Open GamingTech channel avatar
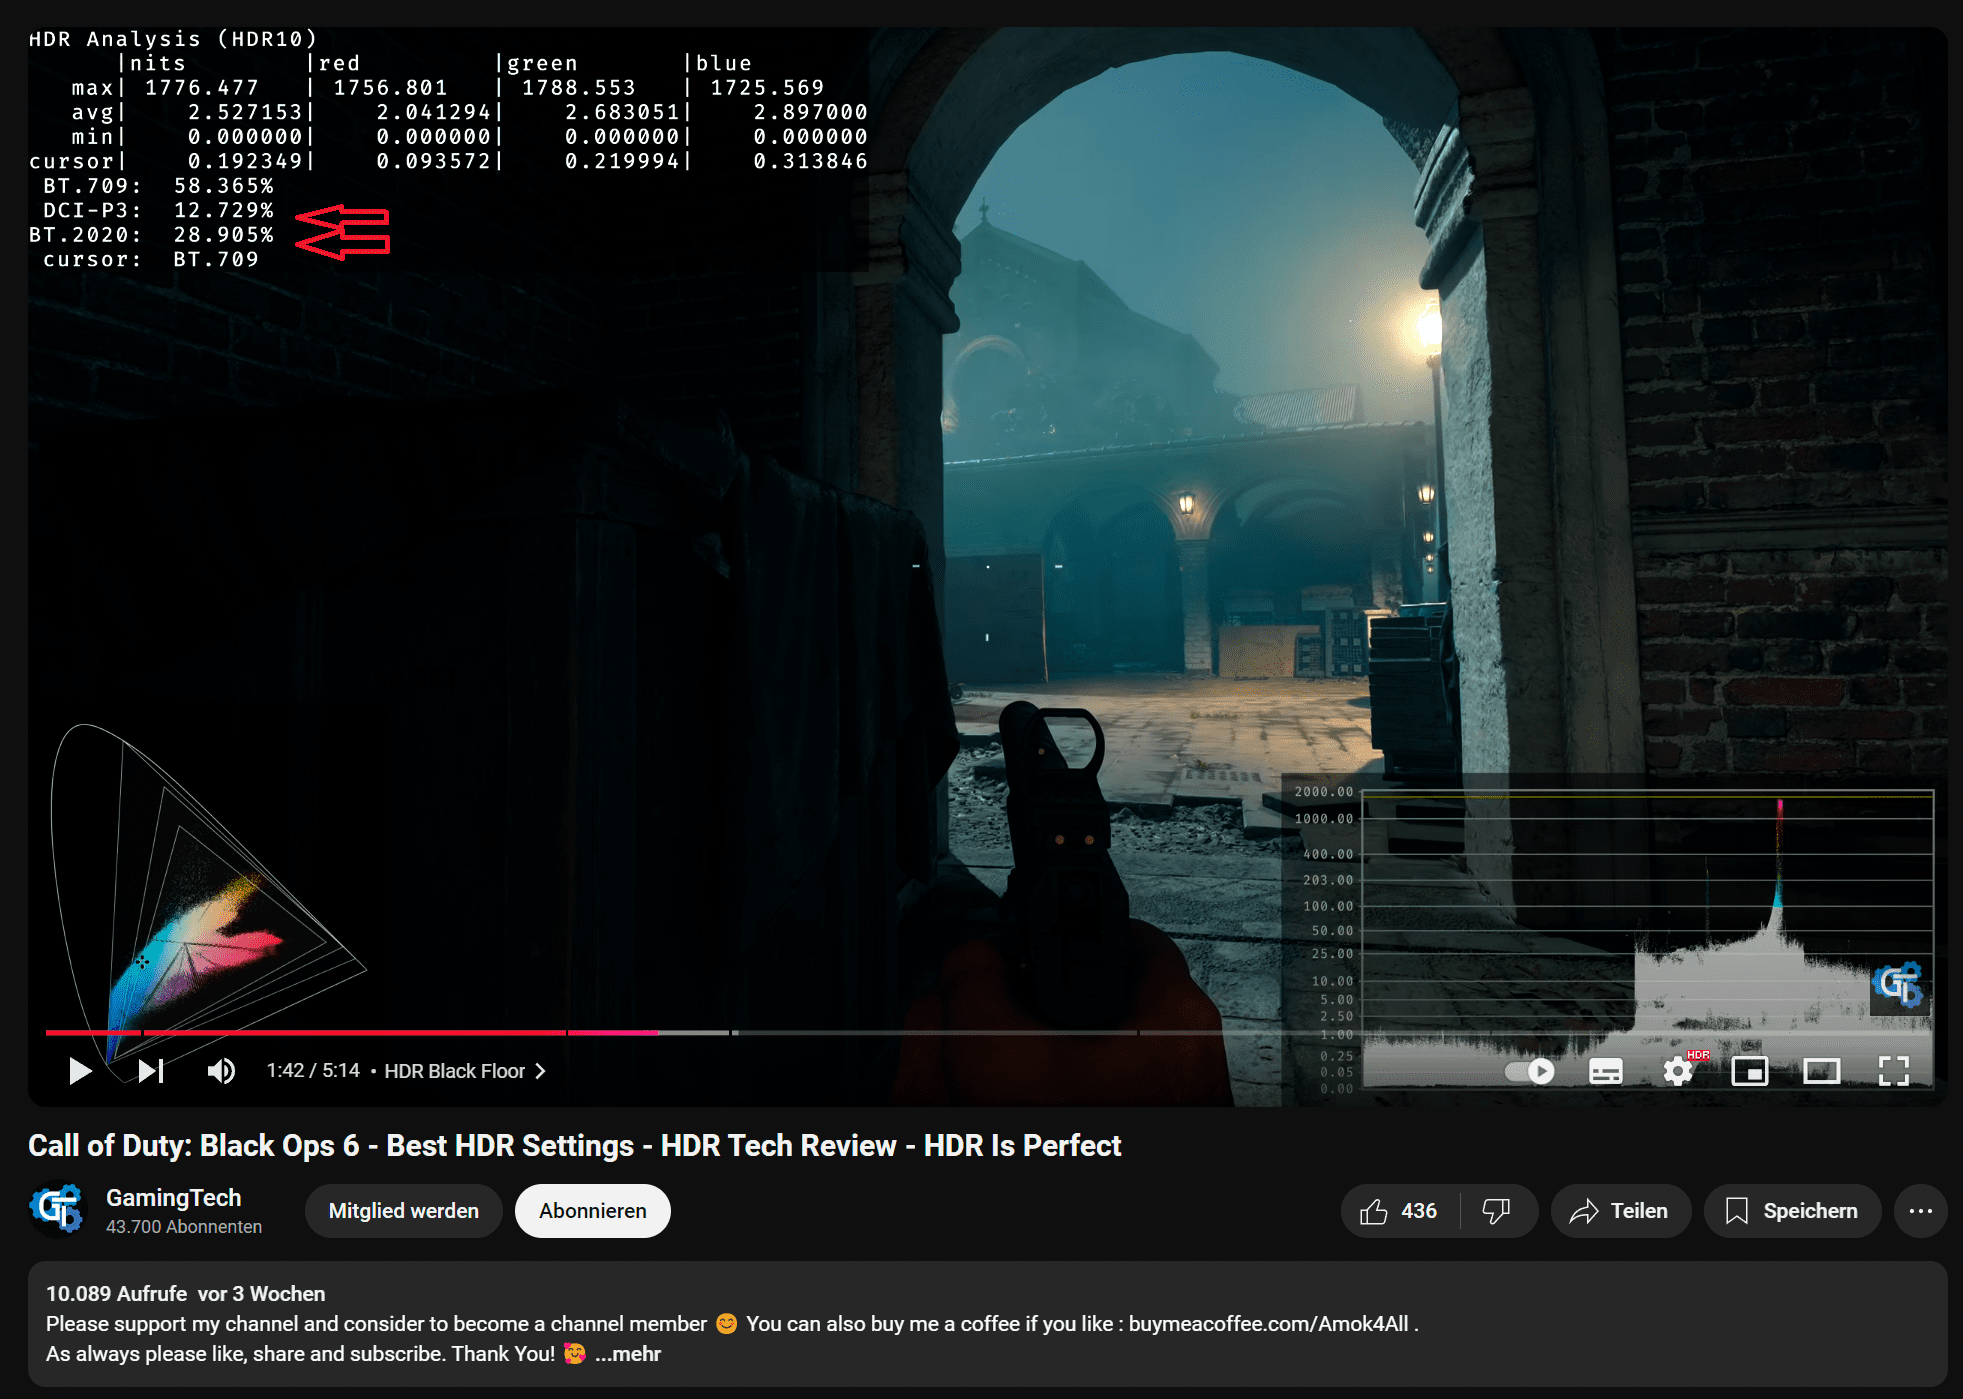Screen dimensions: 1963x1399 pos(57,1210)
